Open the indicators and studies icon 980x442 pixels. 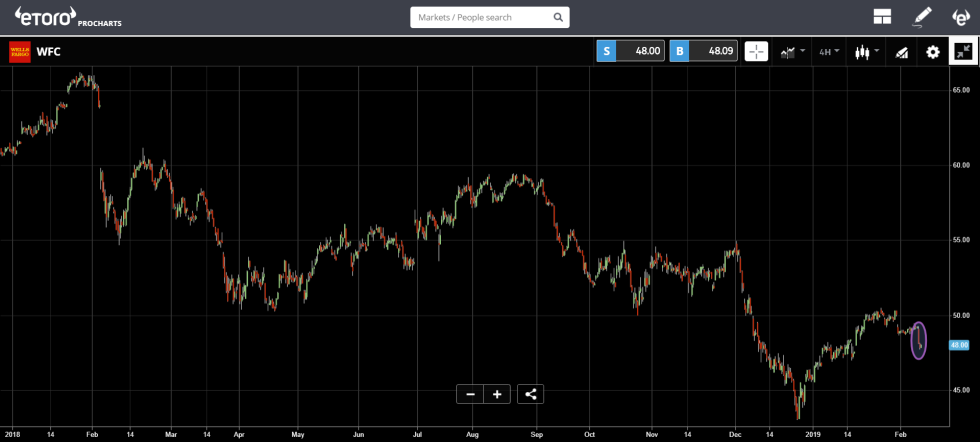(901, 52)
